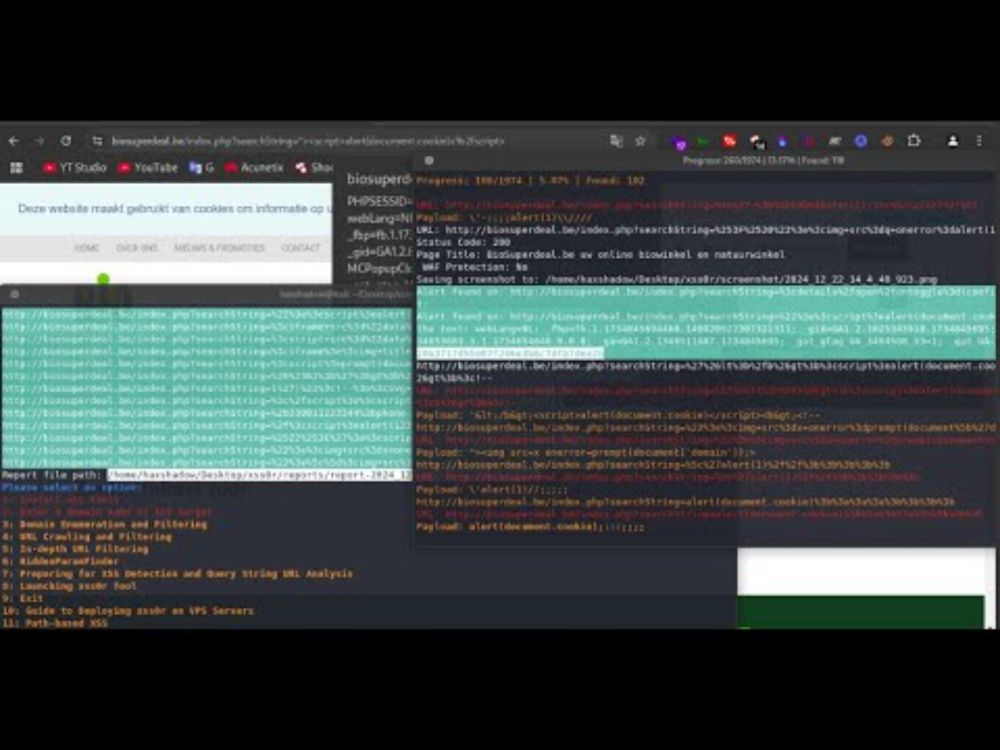Open the blue flame-shaped extension icon

783,141
